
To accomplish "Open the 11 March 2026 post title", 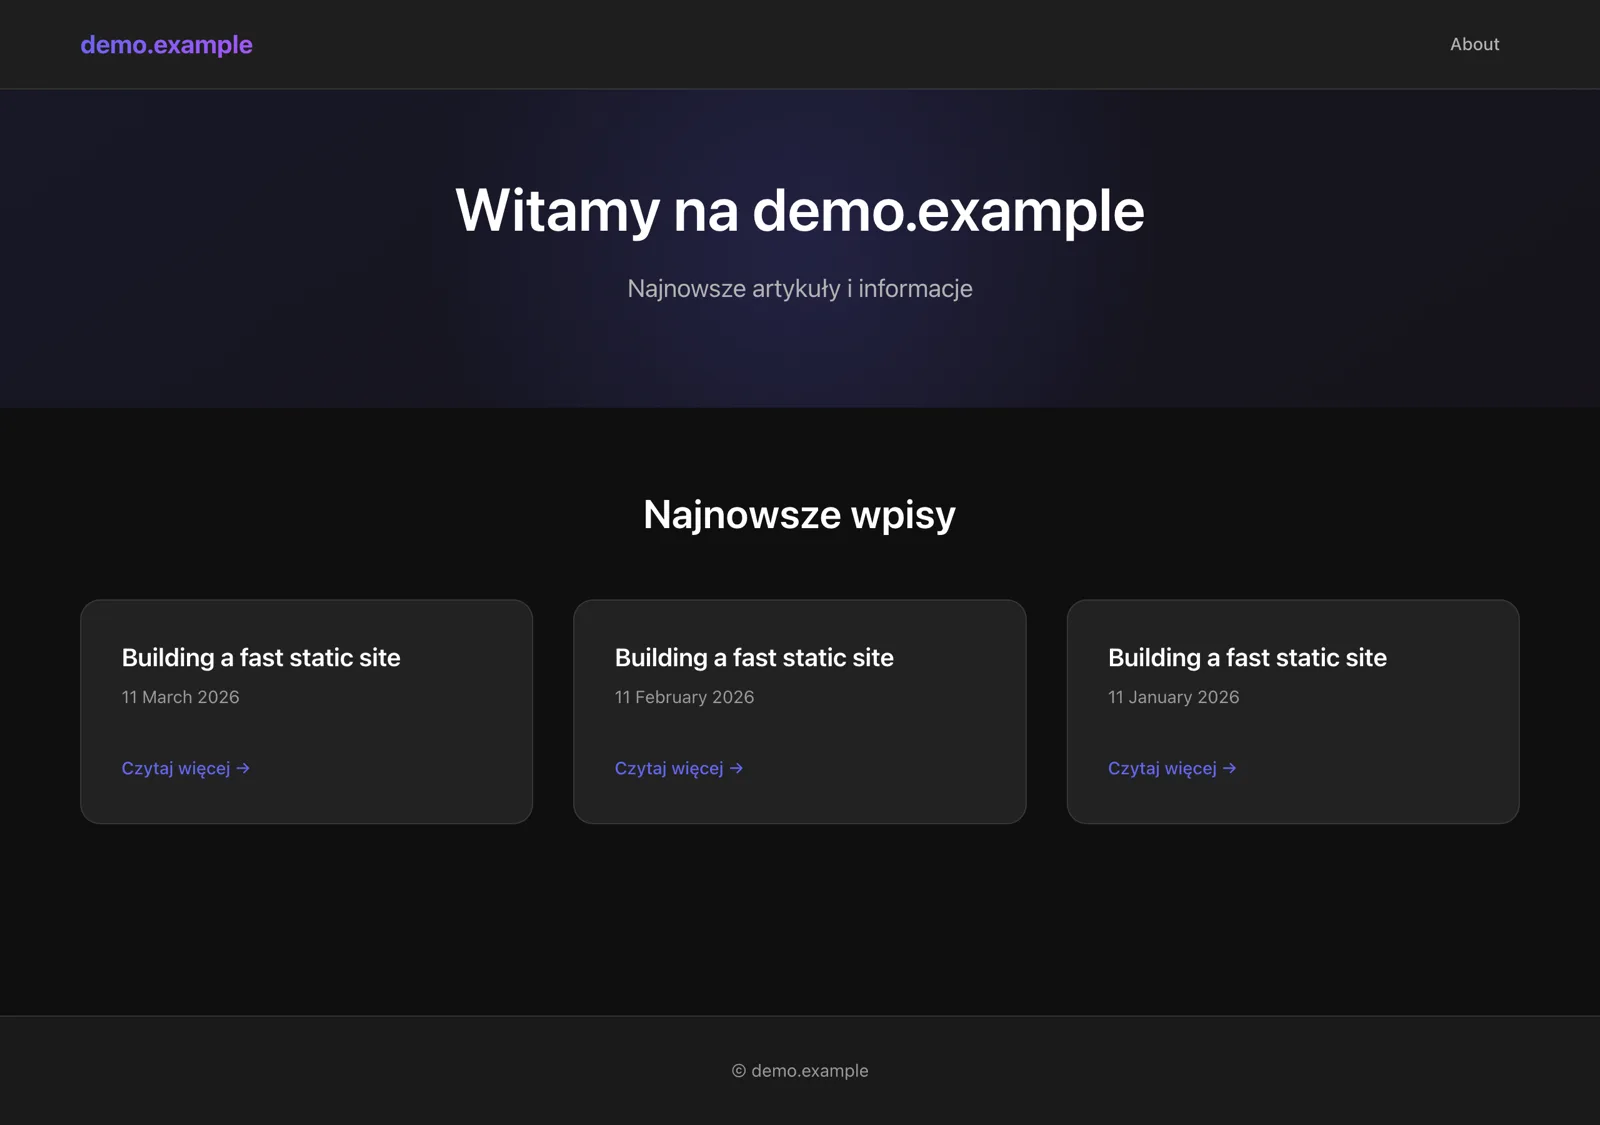I will (x=261, y=658).
